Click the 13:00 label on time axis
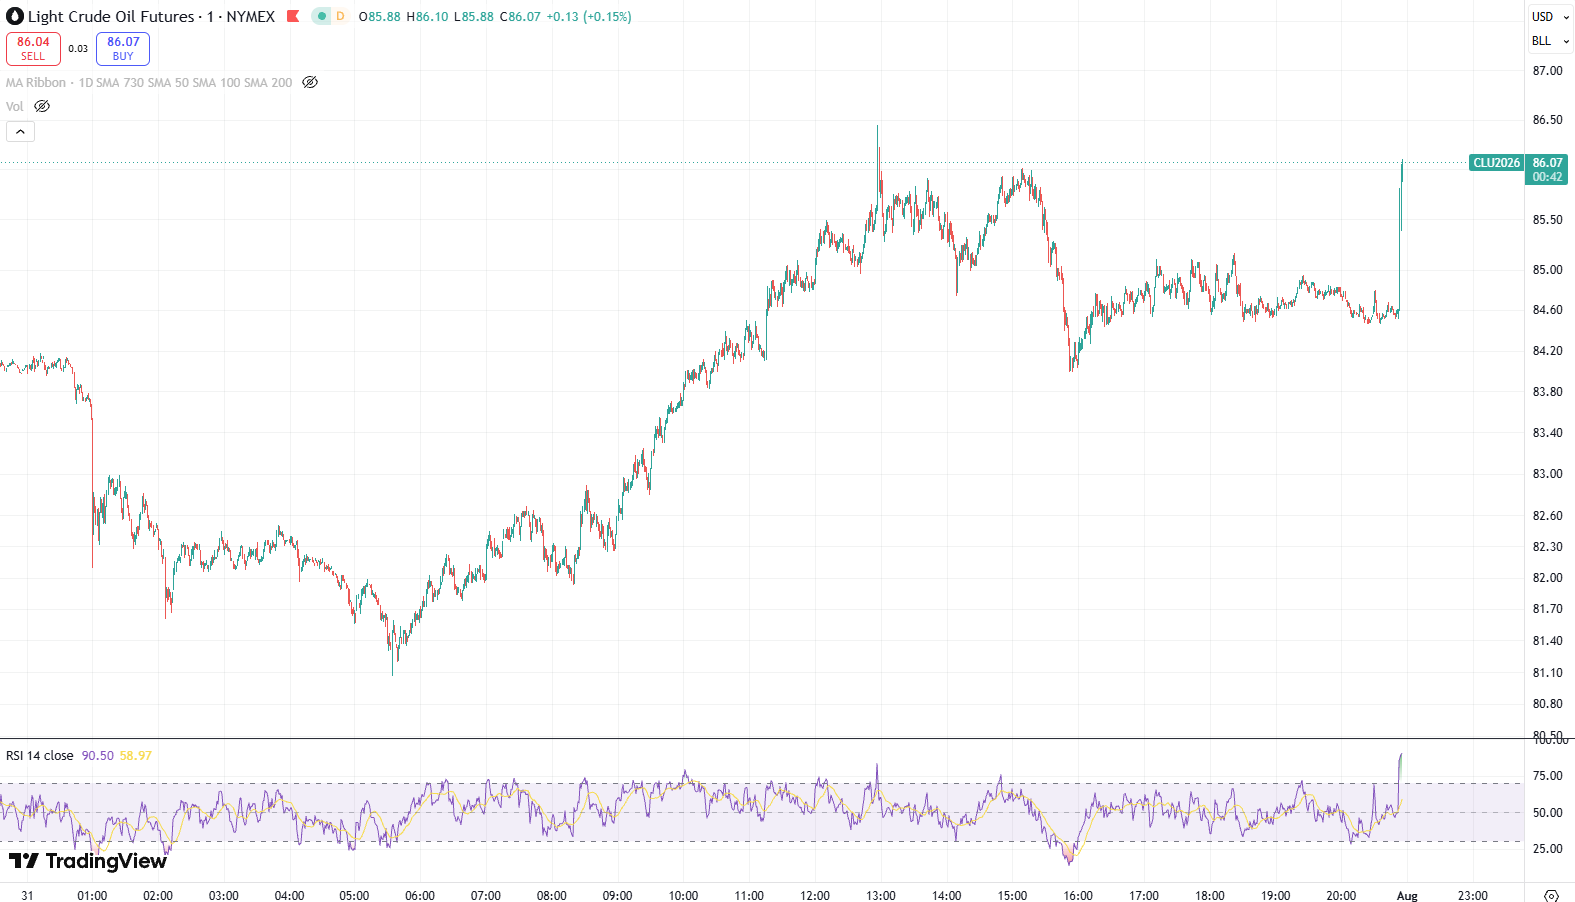The width and height of the screenshot is (1575, 902). tap(880, 896)
